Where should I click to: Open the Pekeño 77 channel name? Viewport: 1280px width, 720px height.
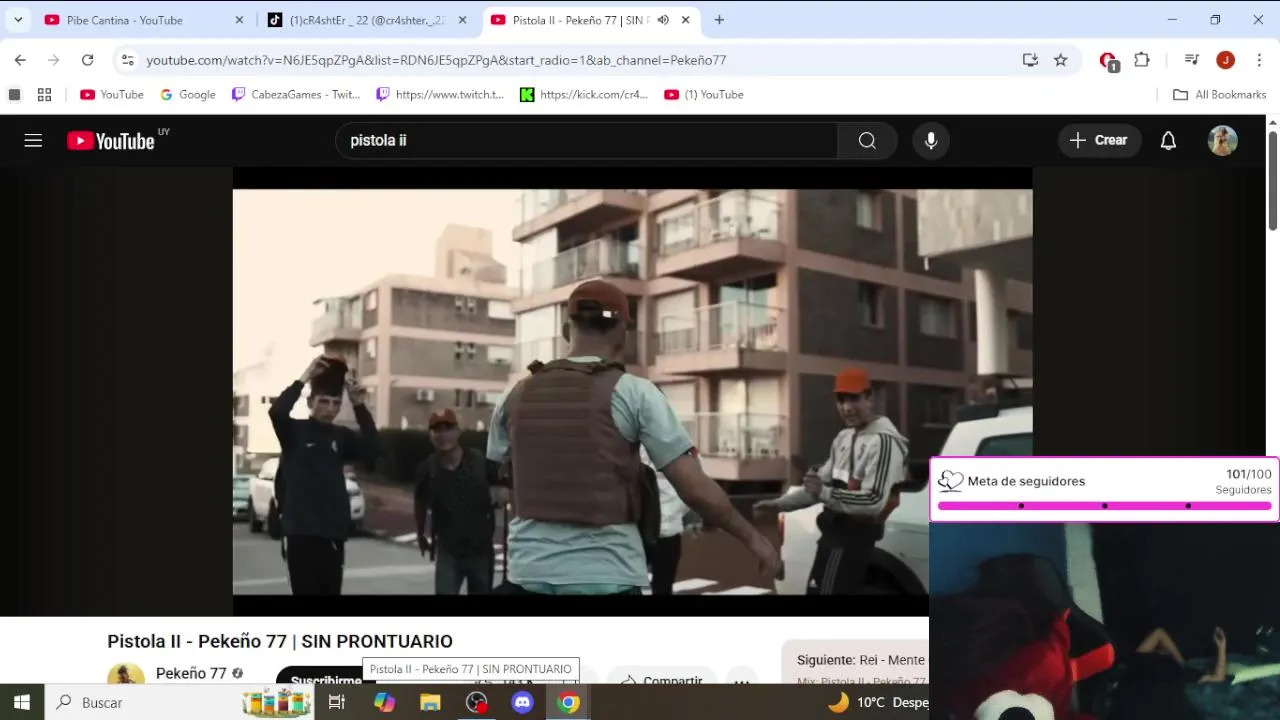pyautogui.click(x=191, y=674)
